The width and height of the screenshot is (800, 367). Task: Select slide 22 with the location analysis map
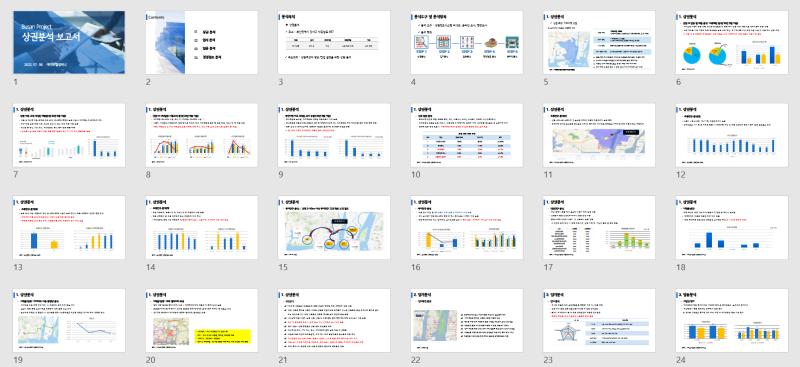pyautogui.click(x=467, y=320)
